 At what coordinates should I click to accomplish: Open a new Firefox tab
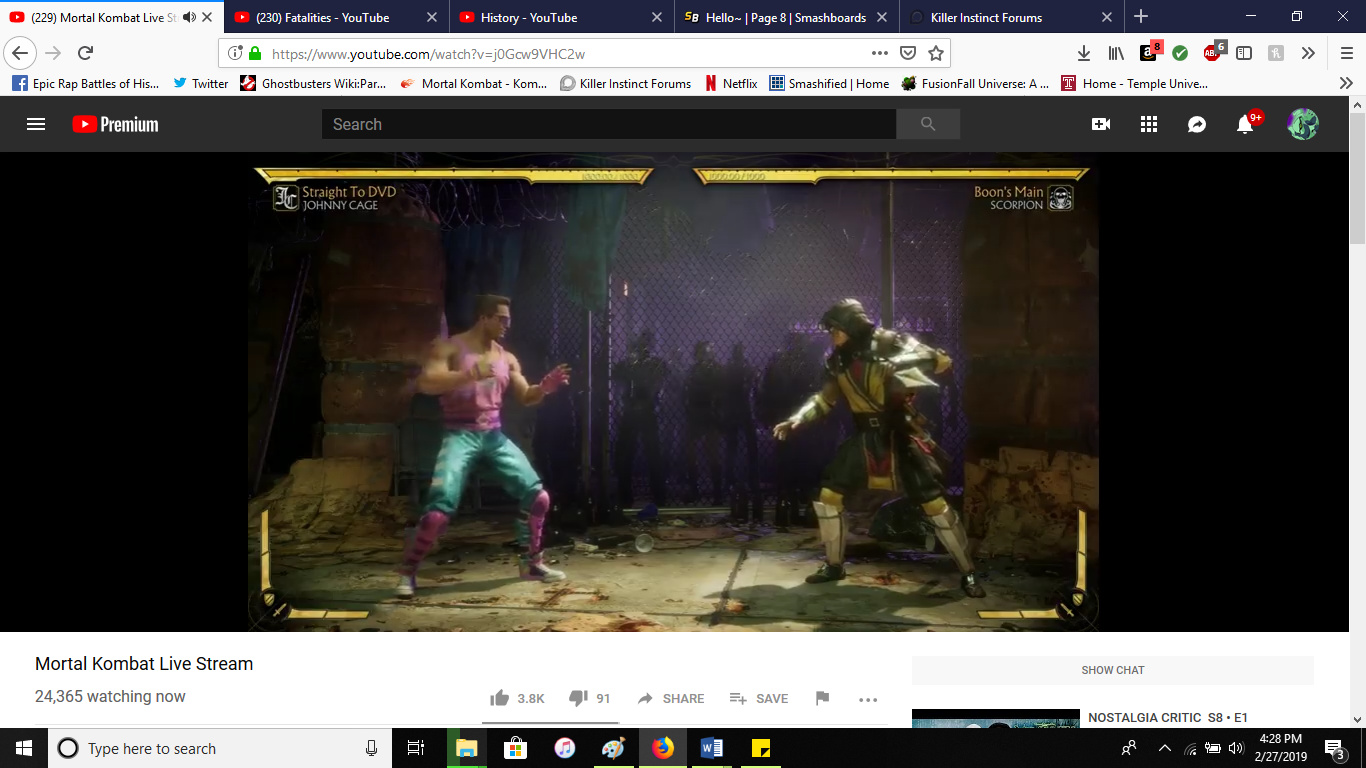[x=1141, y=17]
